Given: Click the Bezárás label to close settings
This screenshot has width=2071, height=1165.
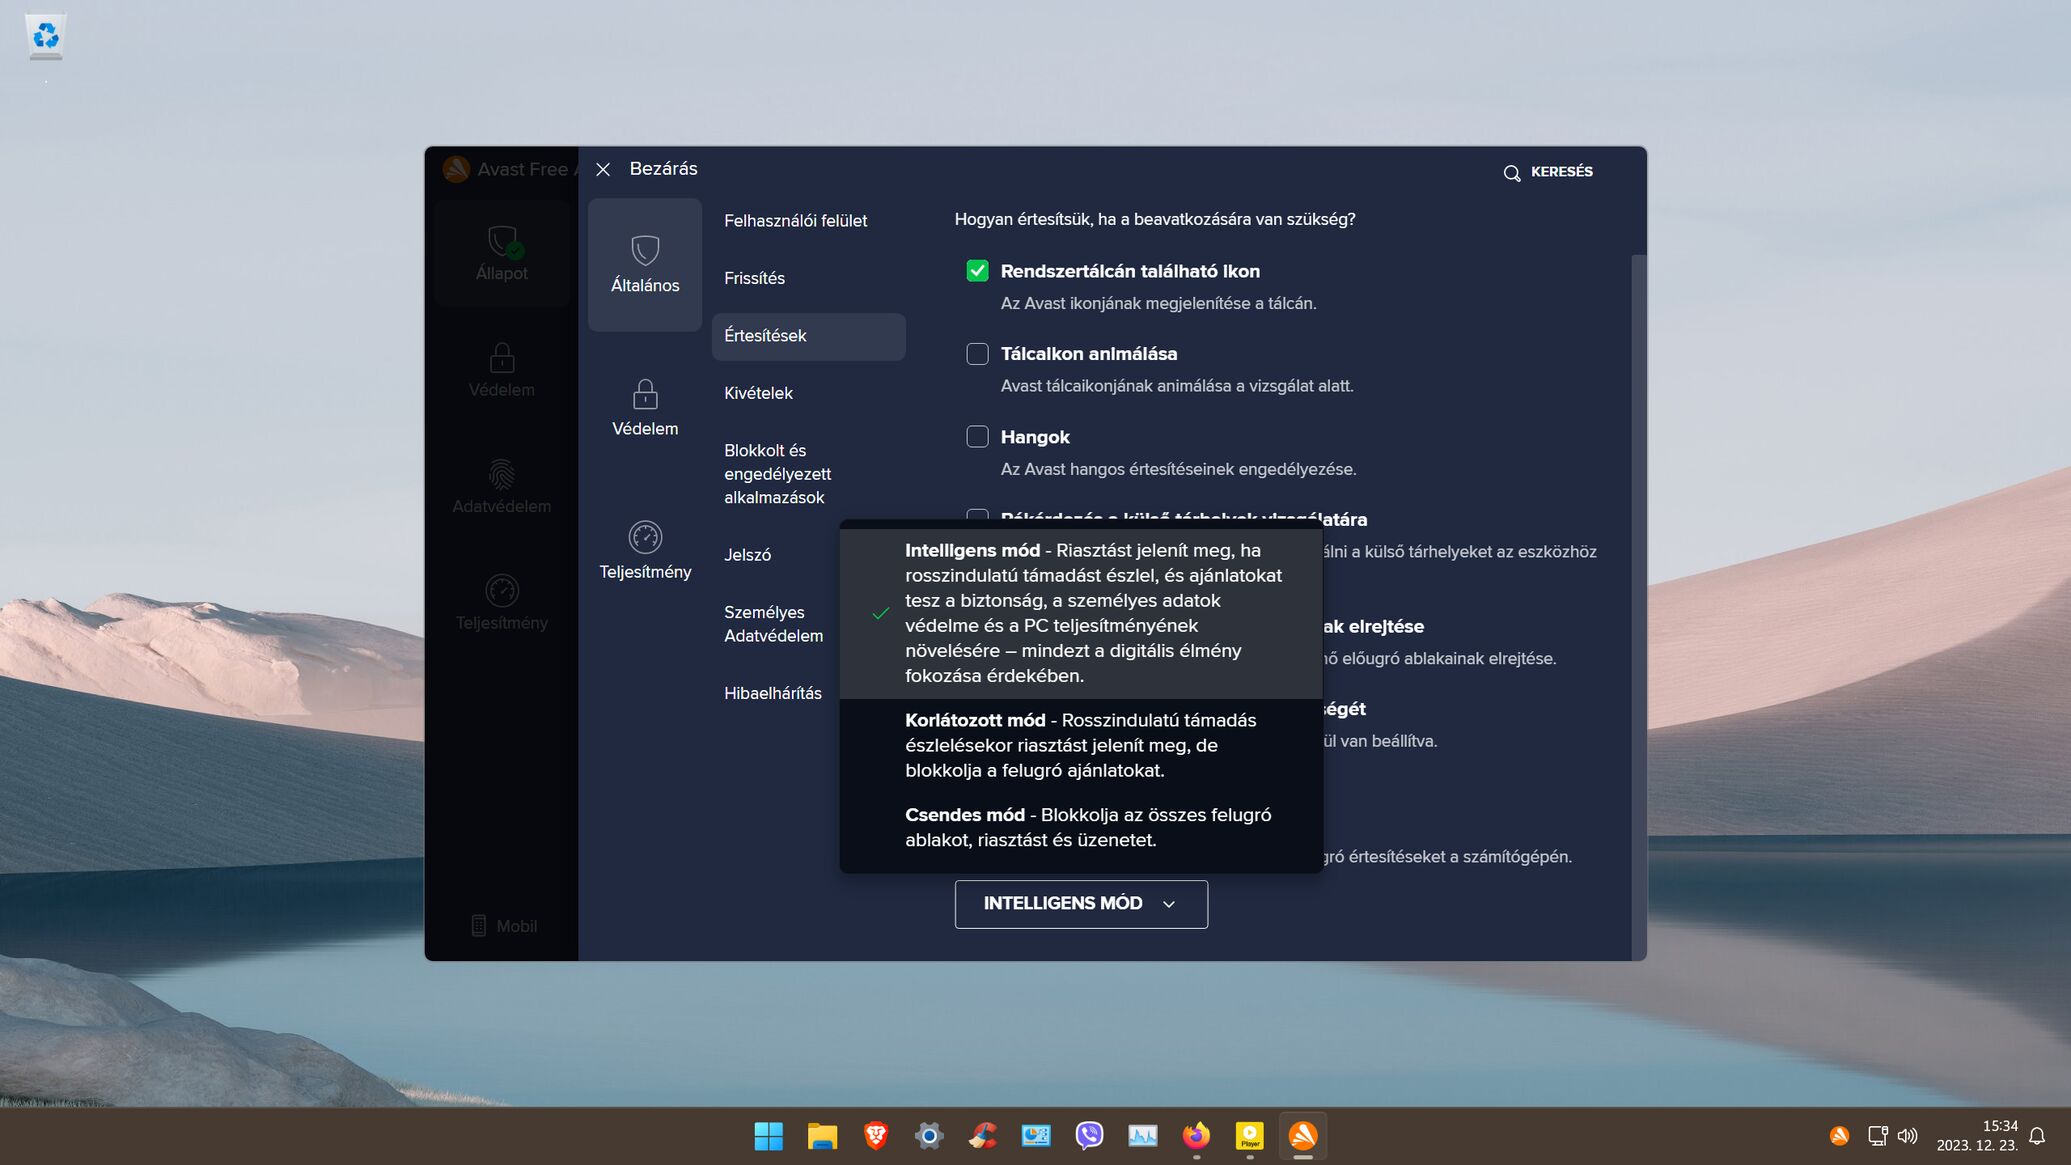Looking at the screenshot, I should coord(663,169).
